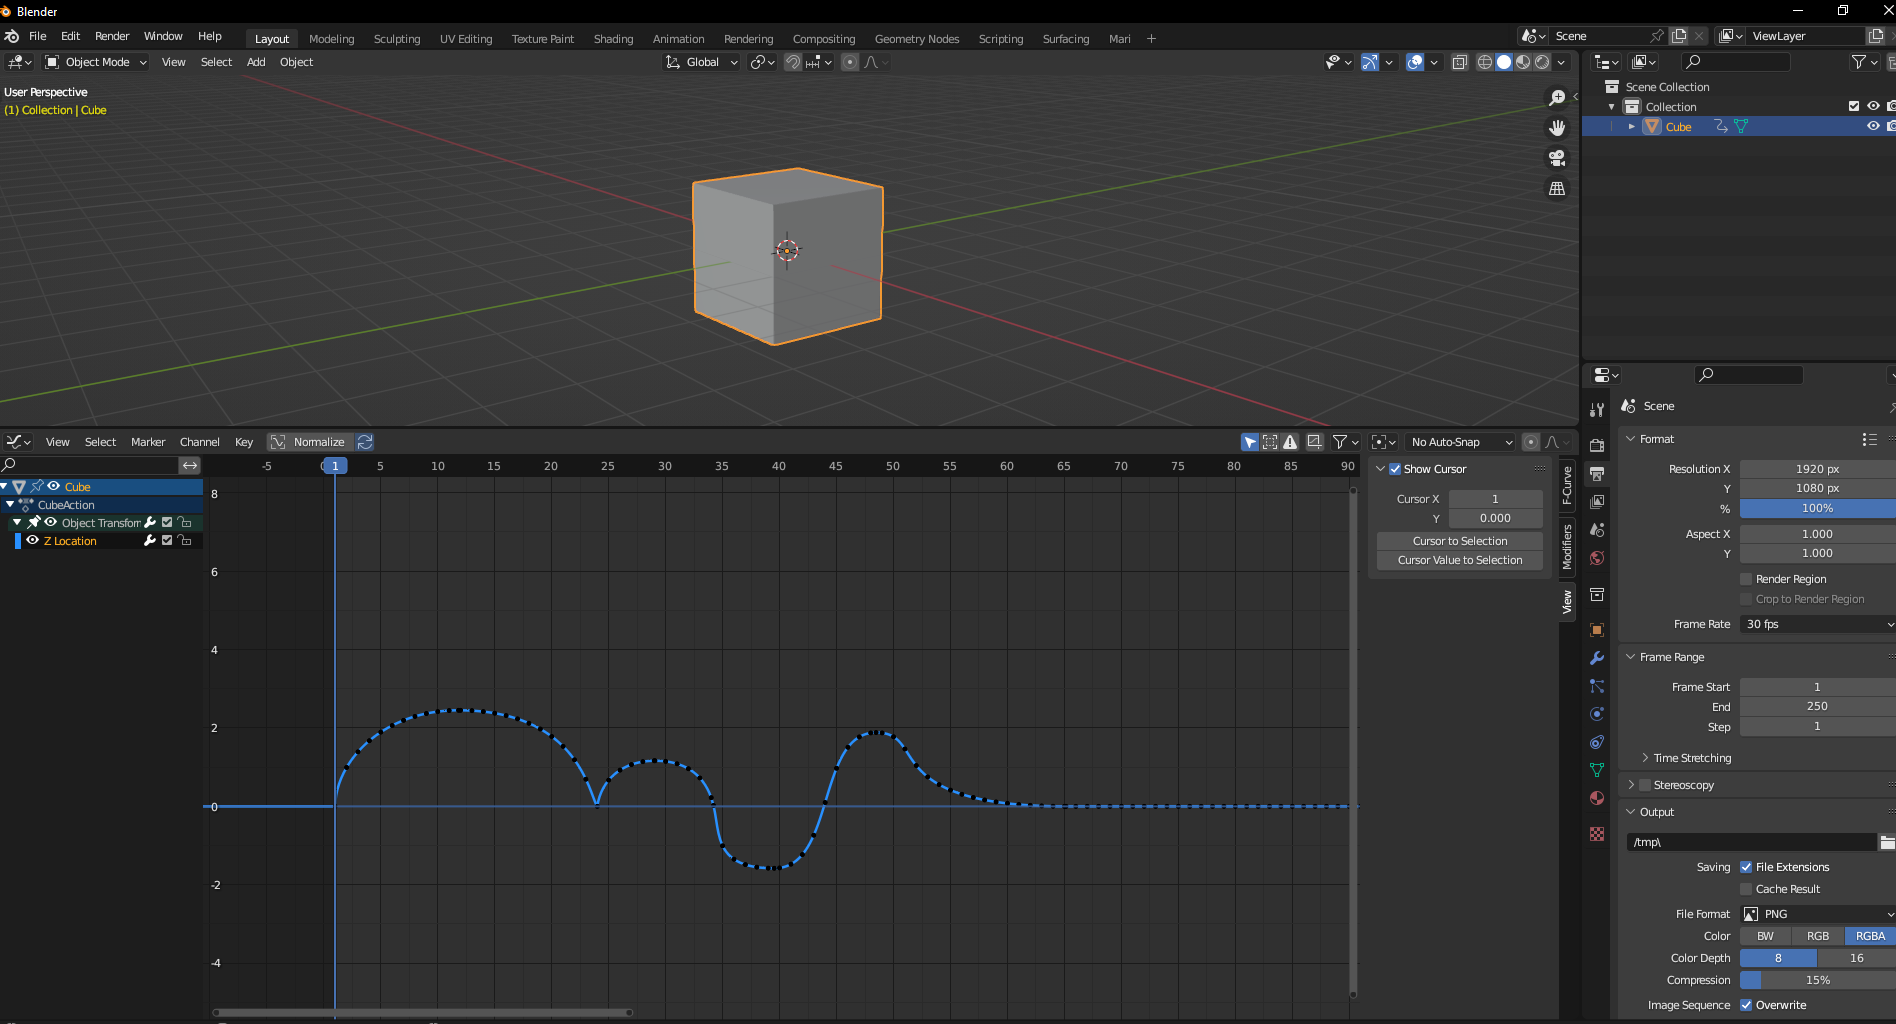Screen dimensions: 1896x1024
Task: Open the Render properties tab
Action: [x=1597, y=445]
